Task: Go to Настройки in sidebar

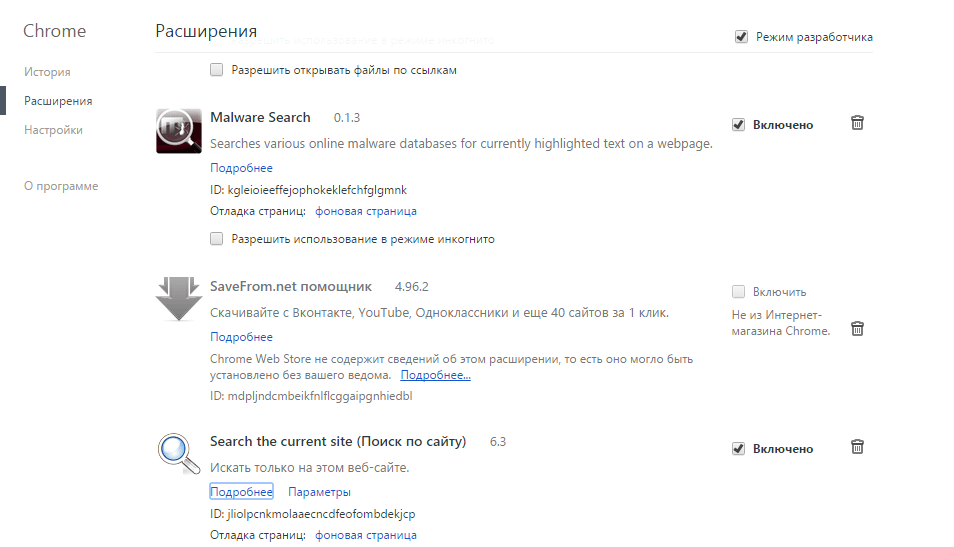Action: [x=54, y=130]
